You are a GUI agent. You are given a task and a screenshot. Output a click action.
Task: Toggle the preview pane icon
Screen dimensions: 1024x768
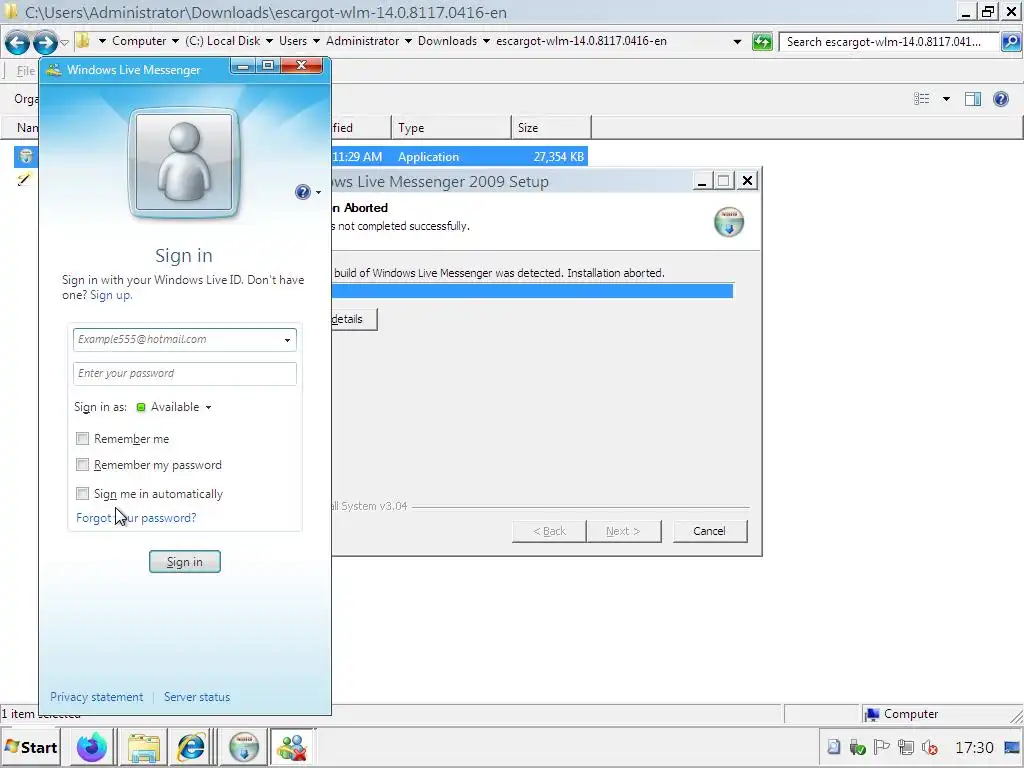pyautogui.click(x=973, y=99)
